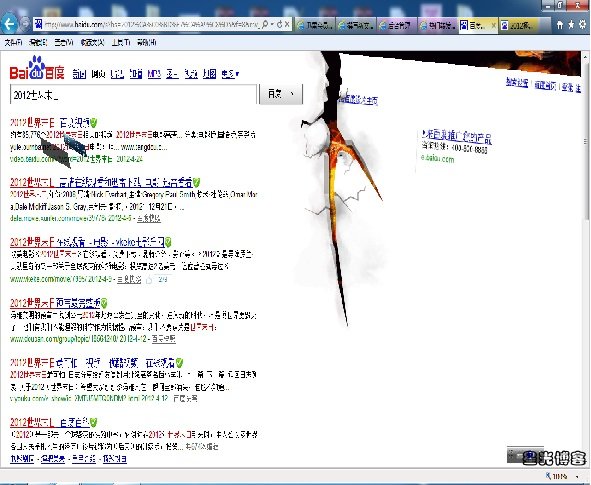Click the IE forward arrow button

pos(25,24)
